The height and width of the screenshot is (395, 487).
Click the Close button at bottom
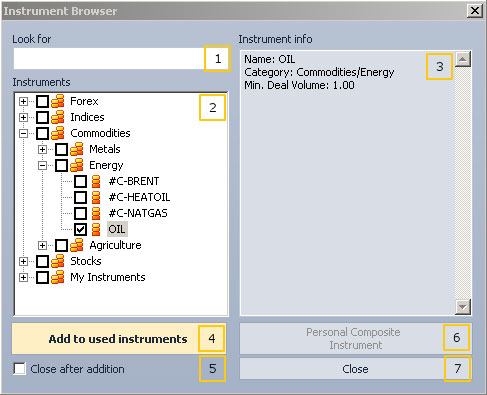355,369
